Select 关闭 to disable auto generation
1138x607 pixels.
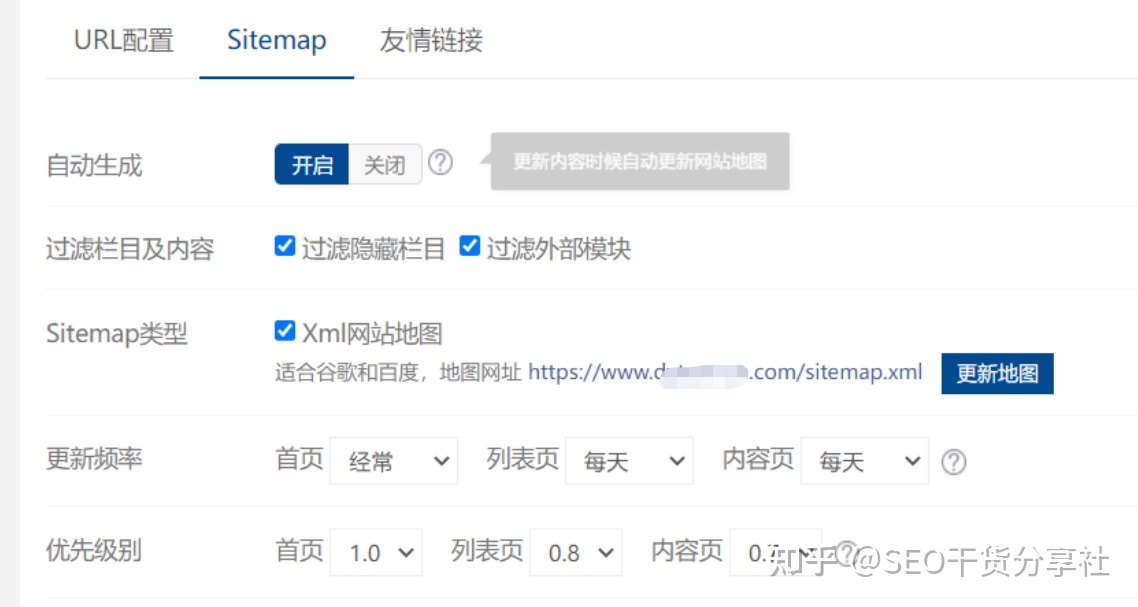(384, 165)
